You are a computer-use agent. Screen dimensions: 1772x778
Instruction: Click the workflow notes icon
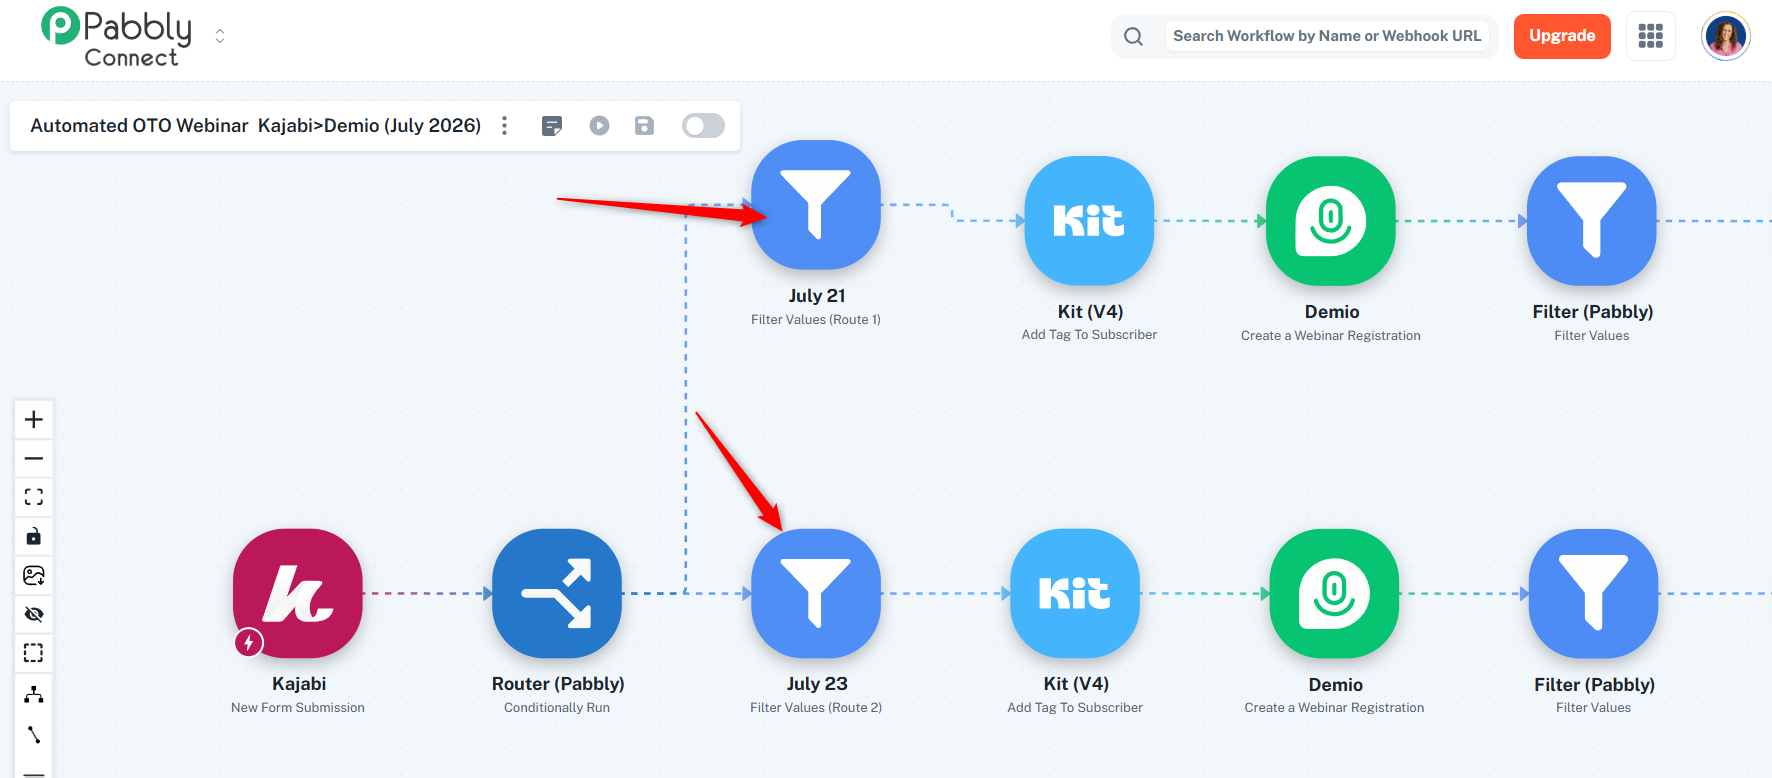click(x=552, y=125)
